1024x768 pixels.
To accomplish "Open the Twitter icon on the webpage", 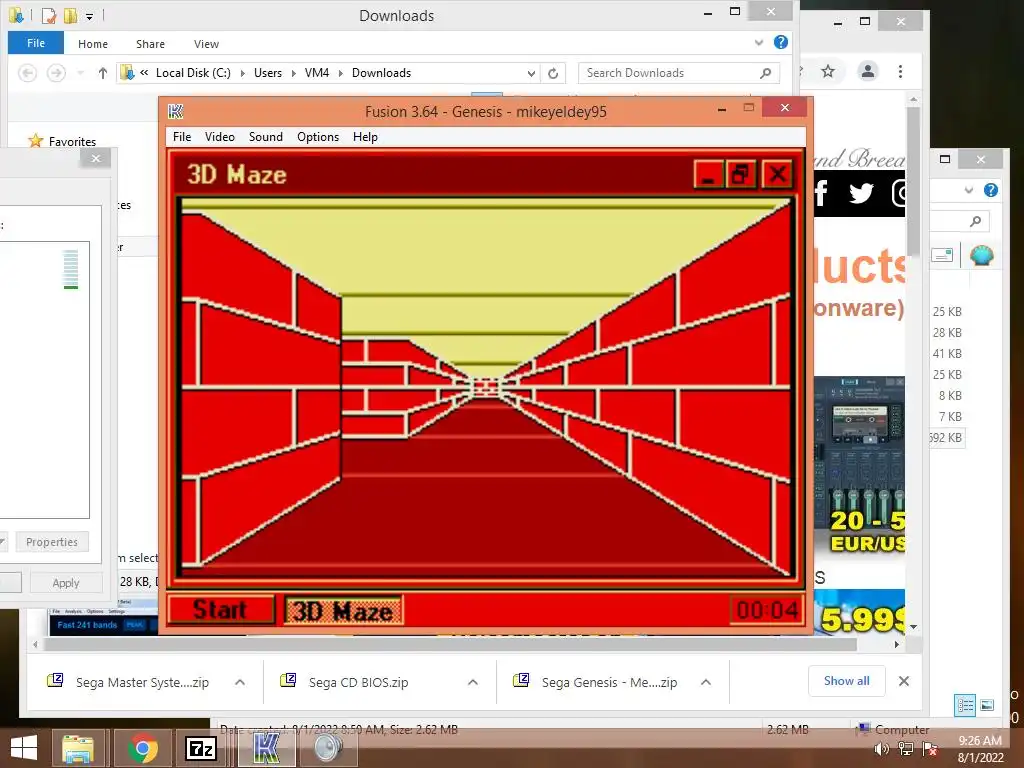I will [861, 193].
